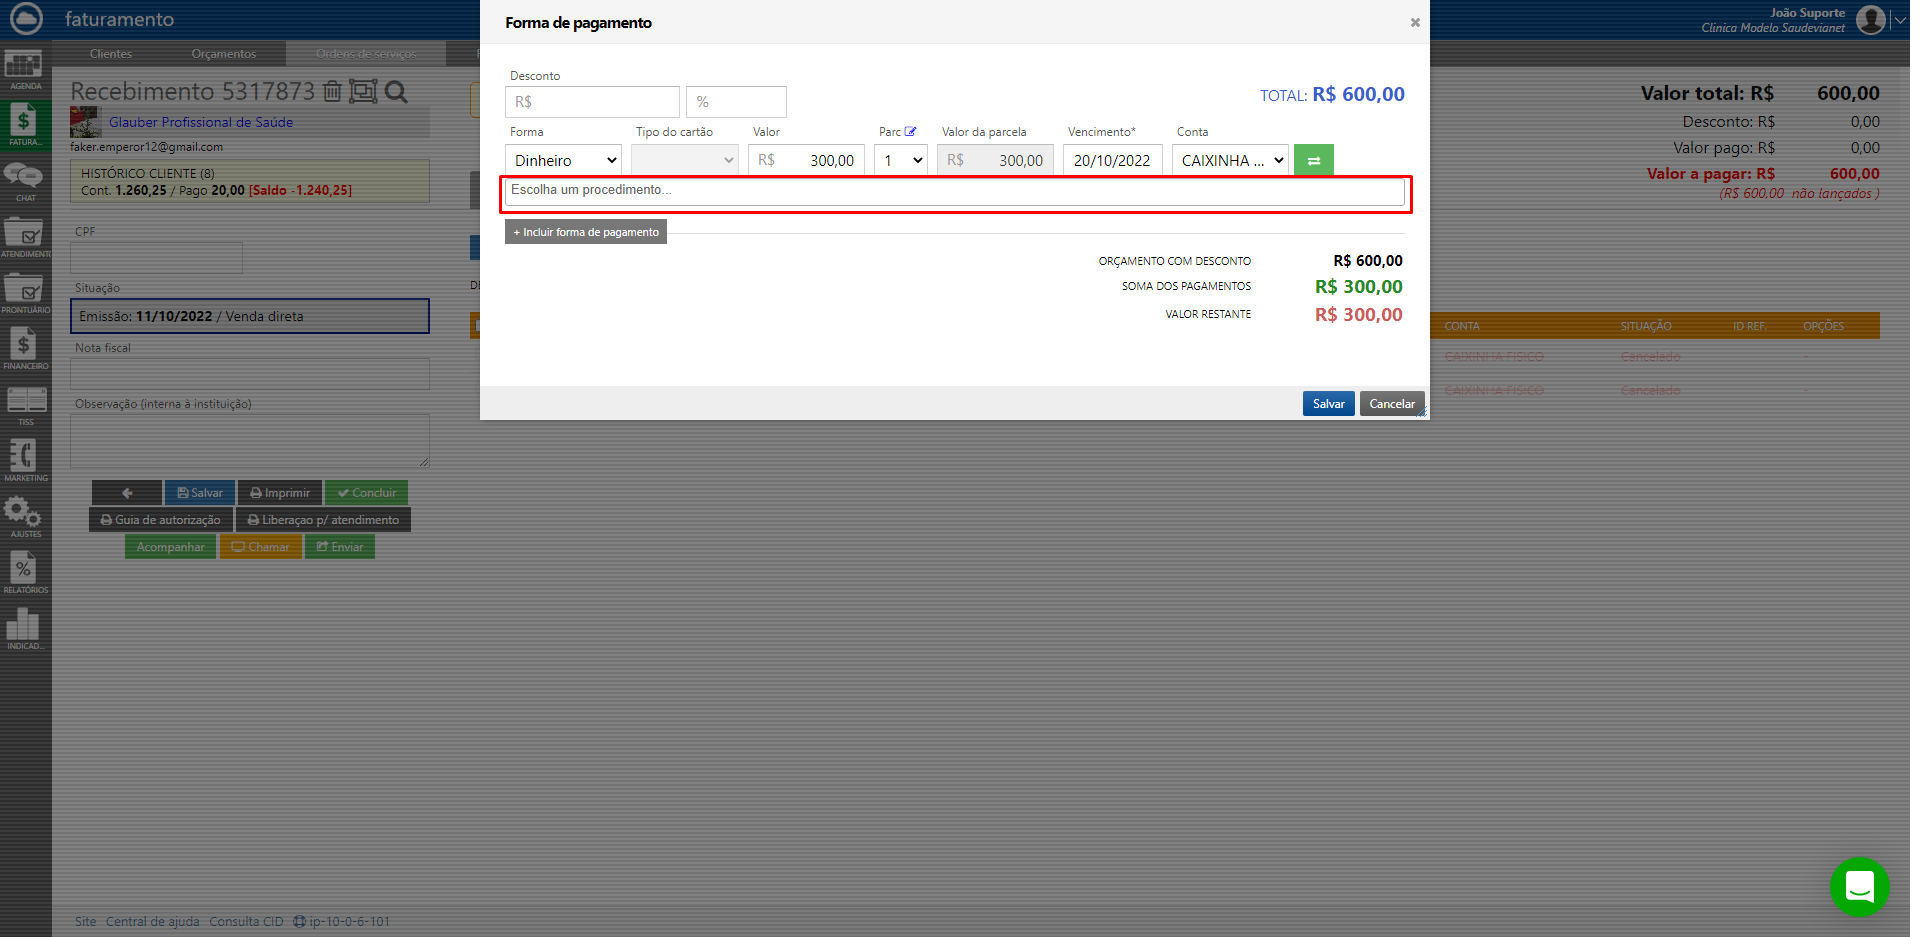This screenshot has height=937, width=1919.
Task: Click the green swap arrows button
Action: click(1314, 160)
